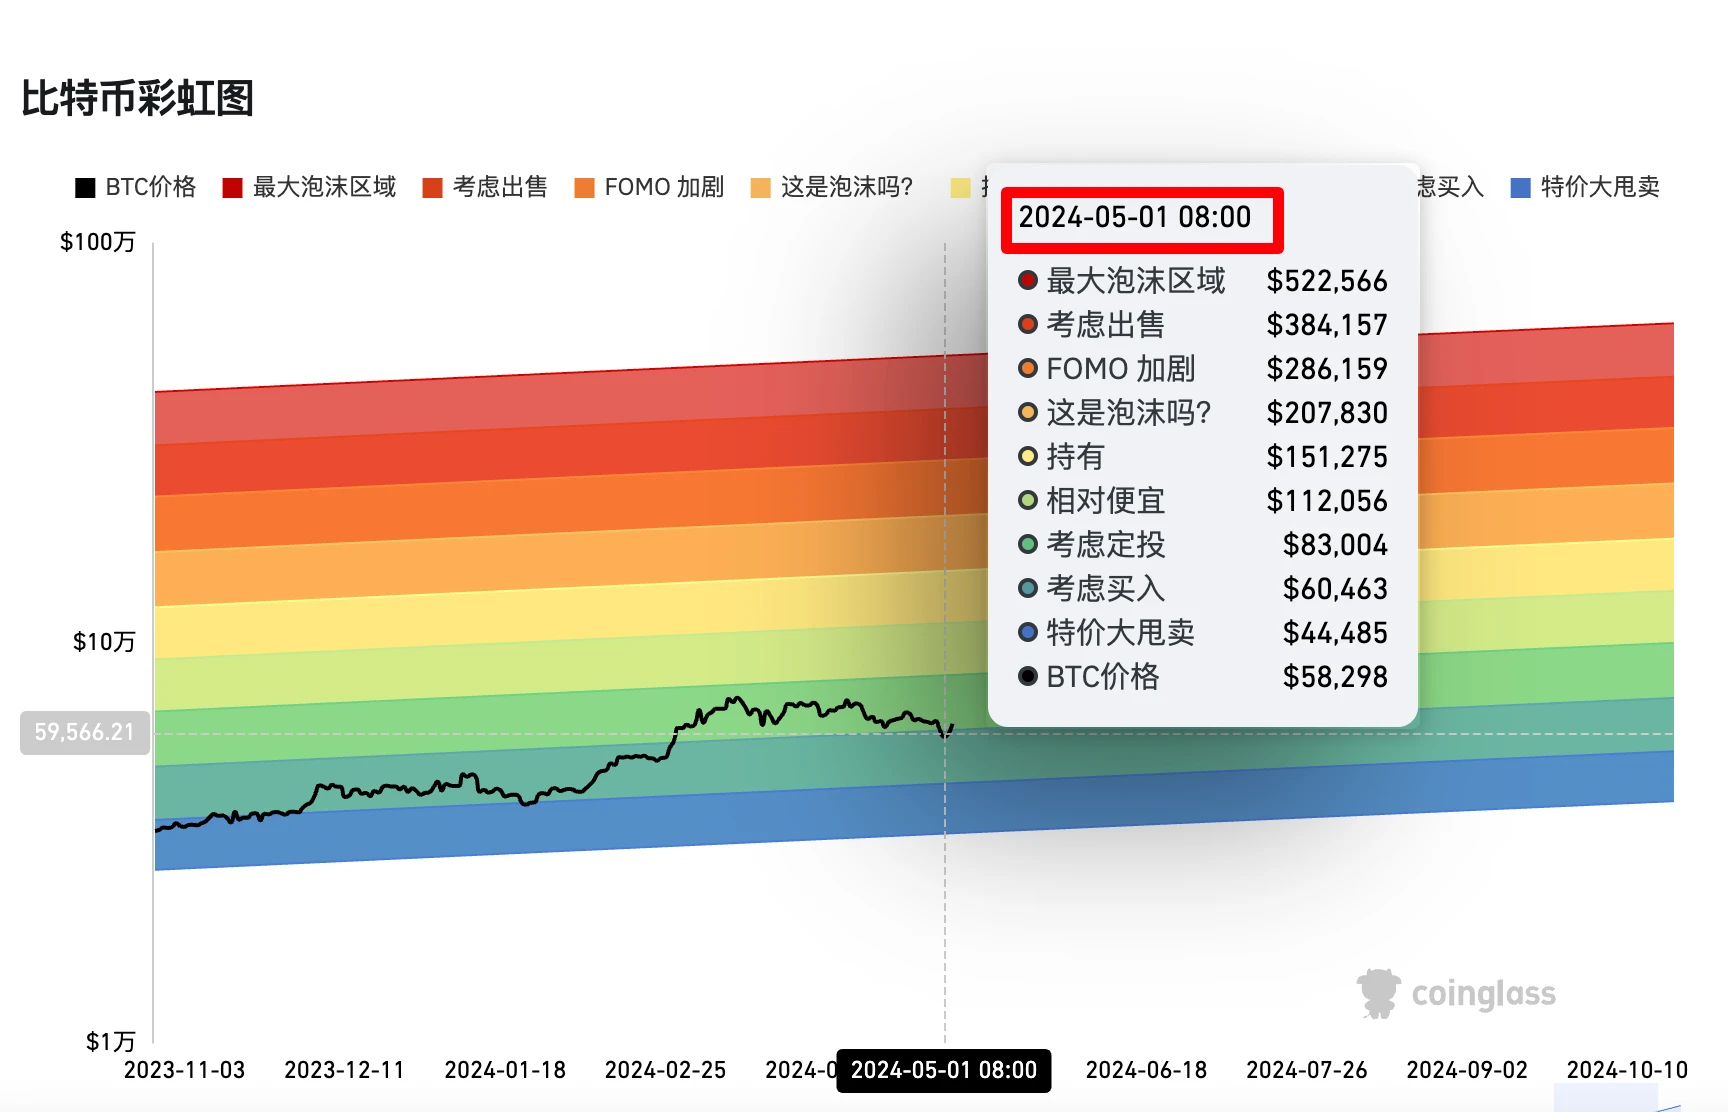Click the tooltip header date 2024-05-01 08:00

point(1135,217)
